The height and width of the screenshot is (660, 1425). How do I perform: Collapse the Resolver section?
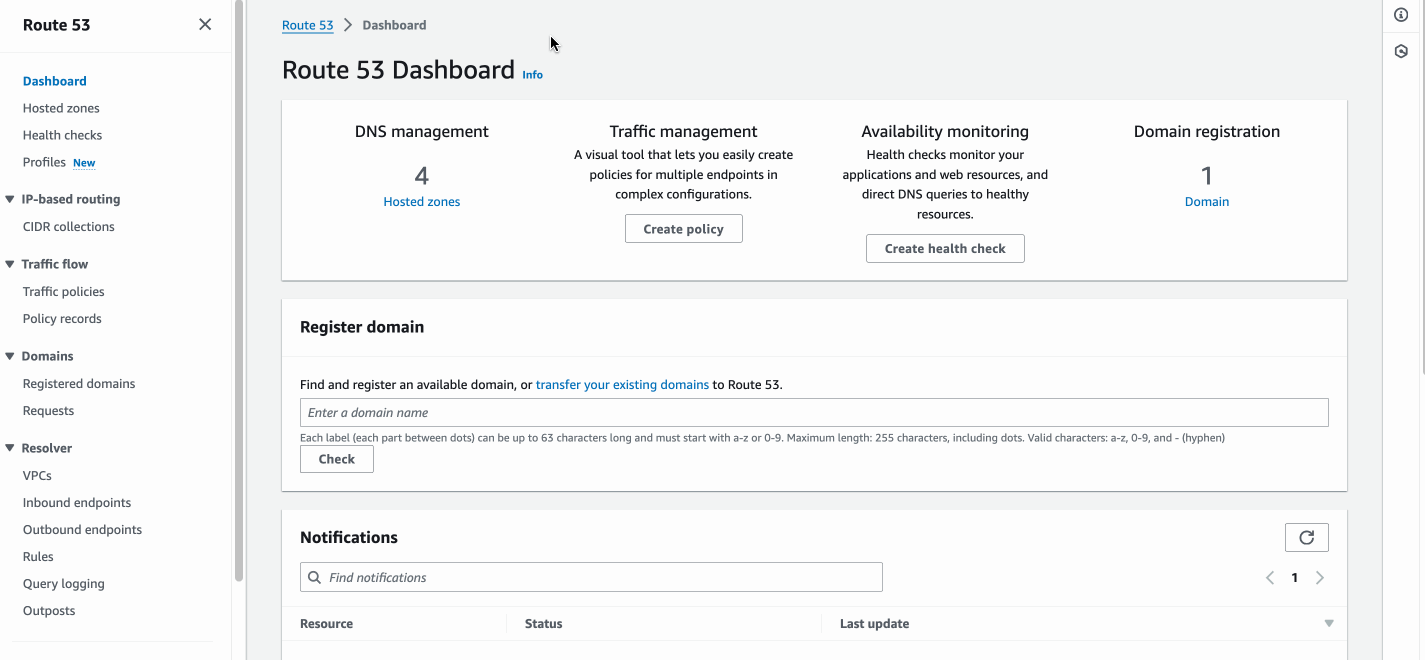click(10, 448)
